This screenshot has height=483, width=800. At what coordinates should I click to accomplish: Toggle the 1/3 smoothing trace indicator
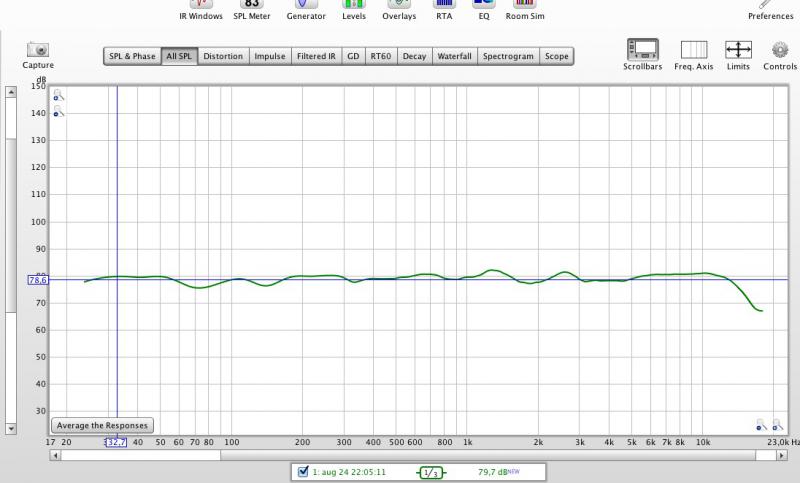pos(431,472)
